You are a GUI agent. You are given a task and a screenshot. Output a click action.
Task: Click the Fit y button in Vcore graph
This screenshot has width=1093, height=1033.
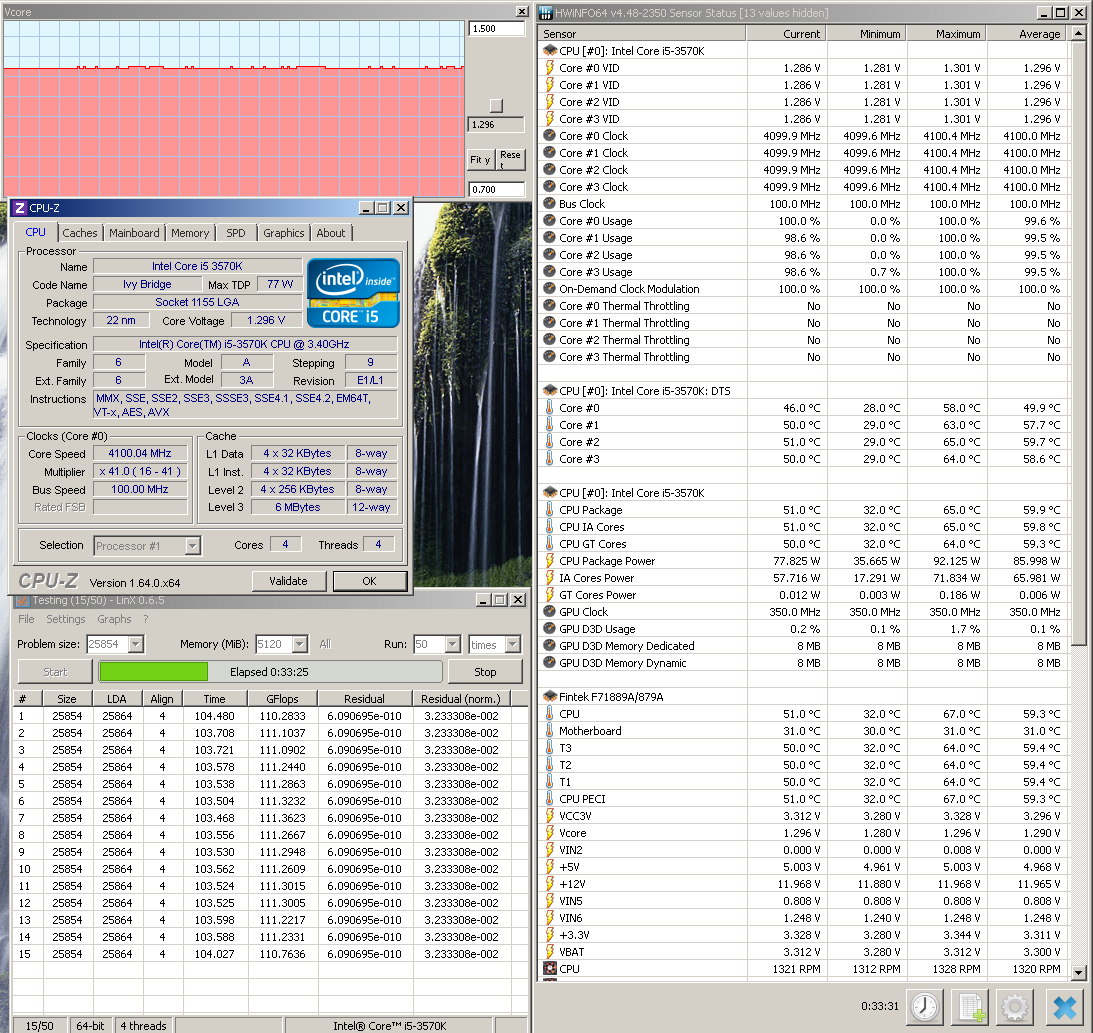480,160
